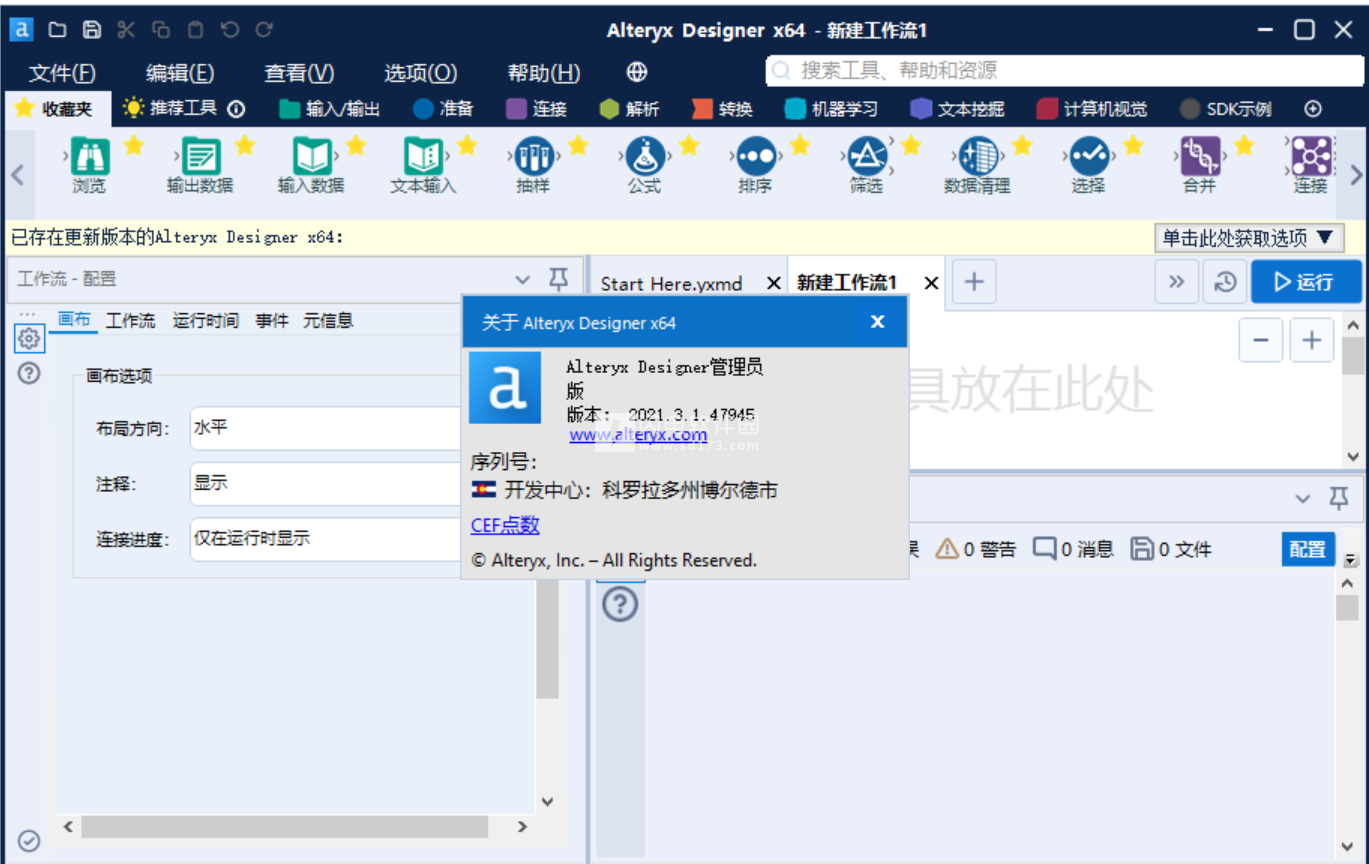Click the new workflow icon in title bar
Viewport: 1369px width, 864px height.
[57, 30]
